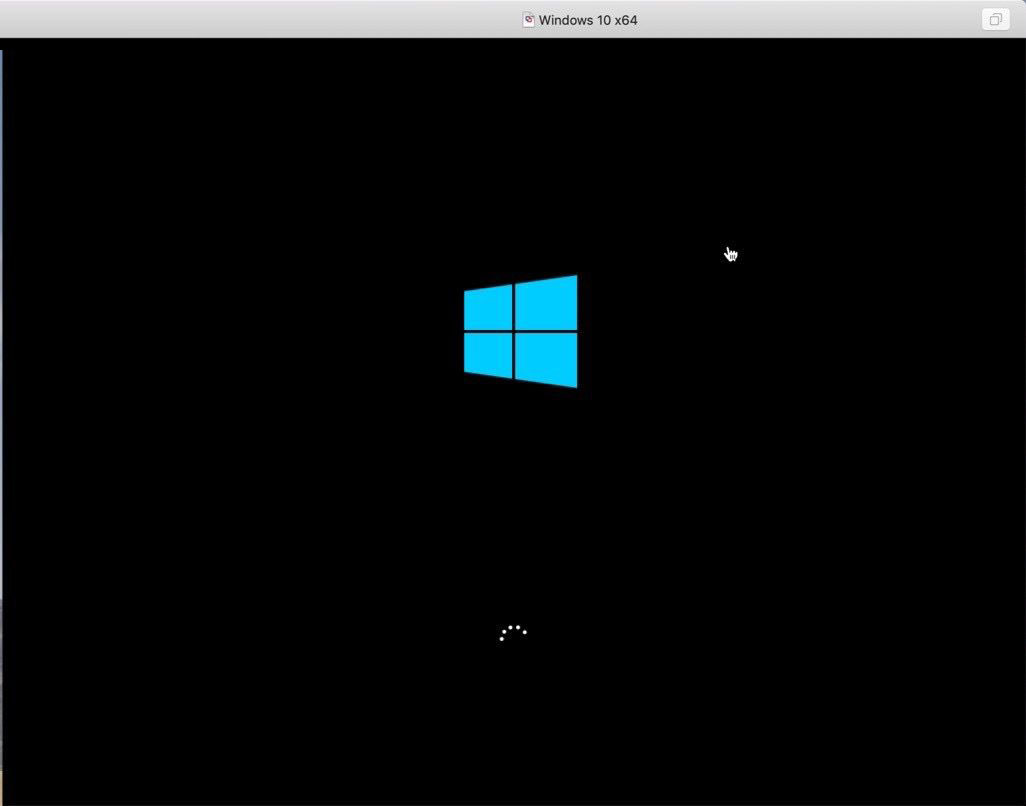This screenshot has width=1026, height=806.
Task: Click the hand-shaped pointer on the boot screen
Action: tap(731, 254)
